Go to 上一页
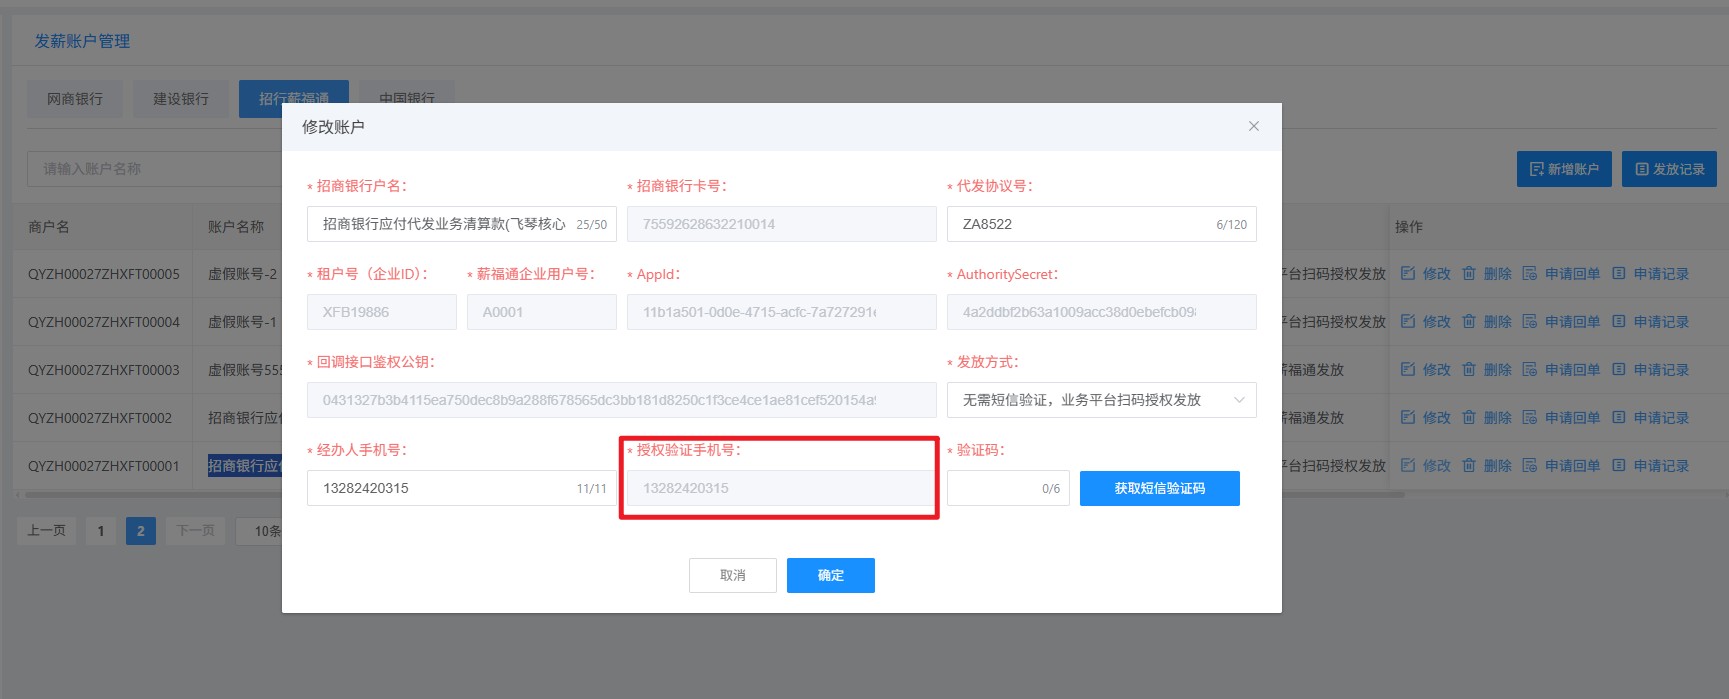1729x699 pixels. [x=47, y=531]
